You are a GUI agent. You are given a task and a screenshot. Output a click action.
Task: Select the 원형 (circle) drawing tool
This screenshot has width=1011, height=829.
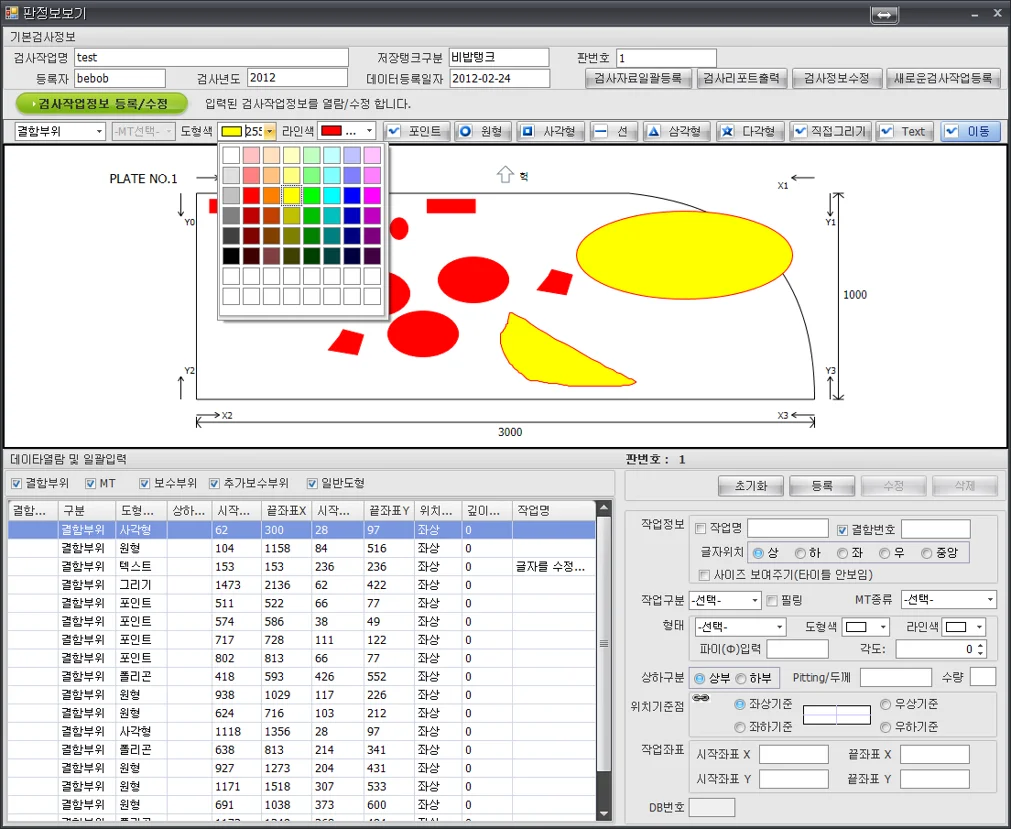(483, 131)
